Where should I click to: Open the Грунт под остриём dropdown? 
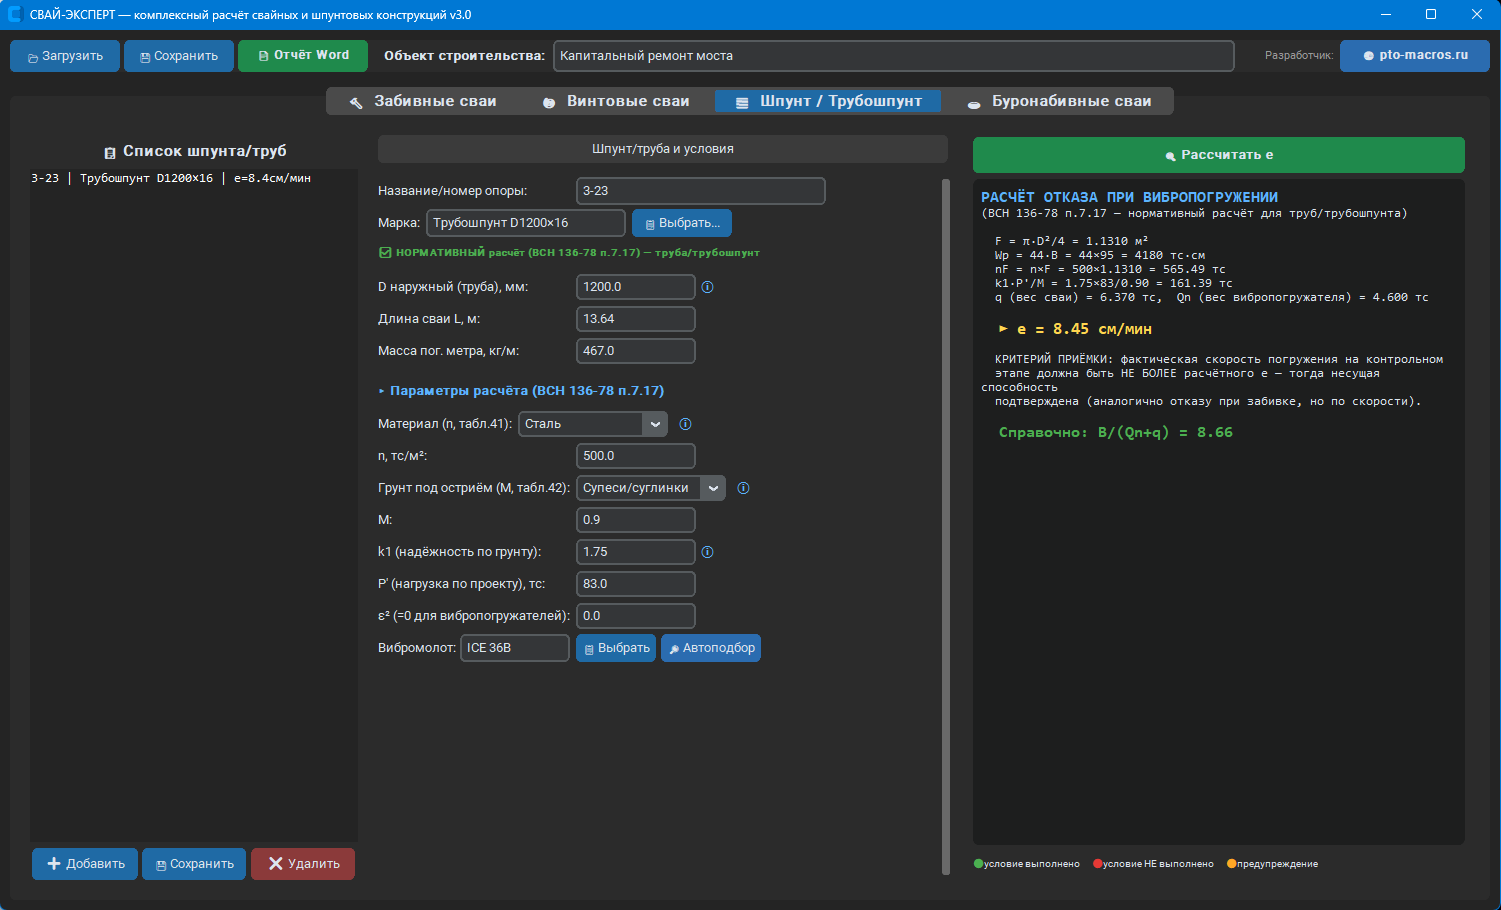(650, 488)
